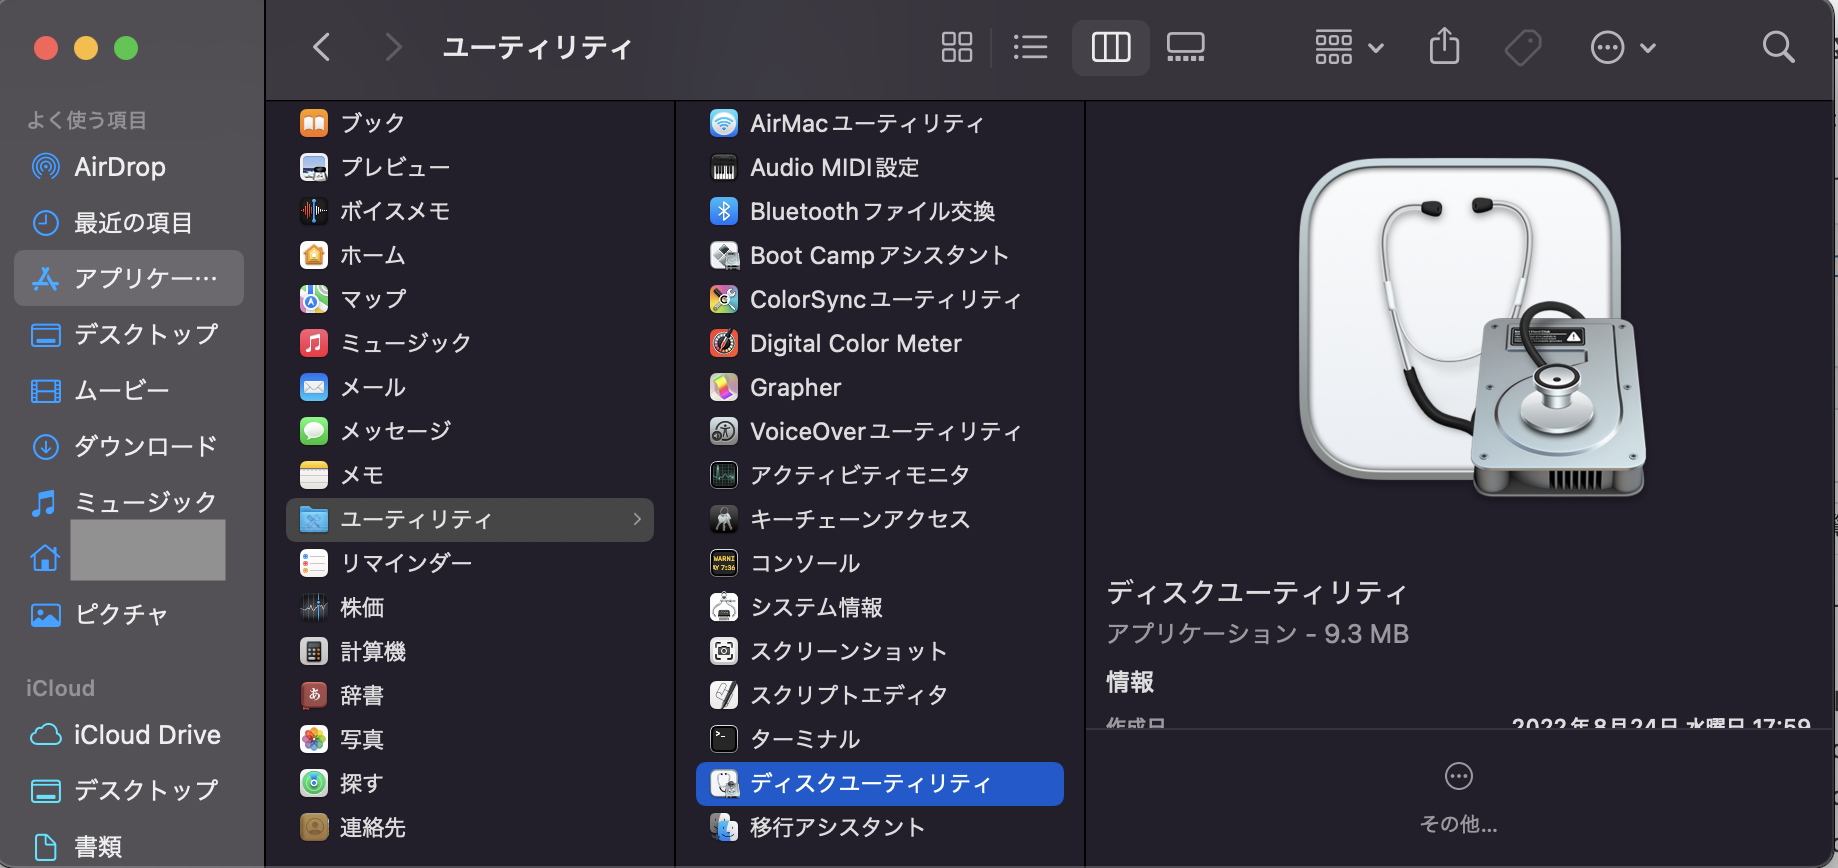Viewport: 1838px width, 868px height.
Task: Click the large Disk Utility preview image
Action: [1472, 327]
